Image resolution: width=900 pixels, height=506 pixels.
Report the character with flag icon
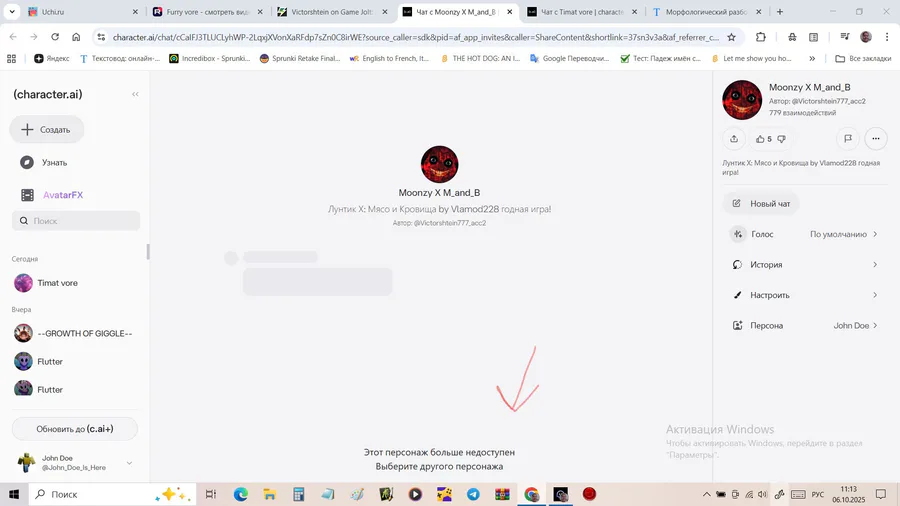(x=848, y=138)
